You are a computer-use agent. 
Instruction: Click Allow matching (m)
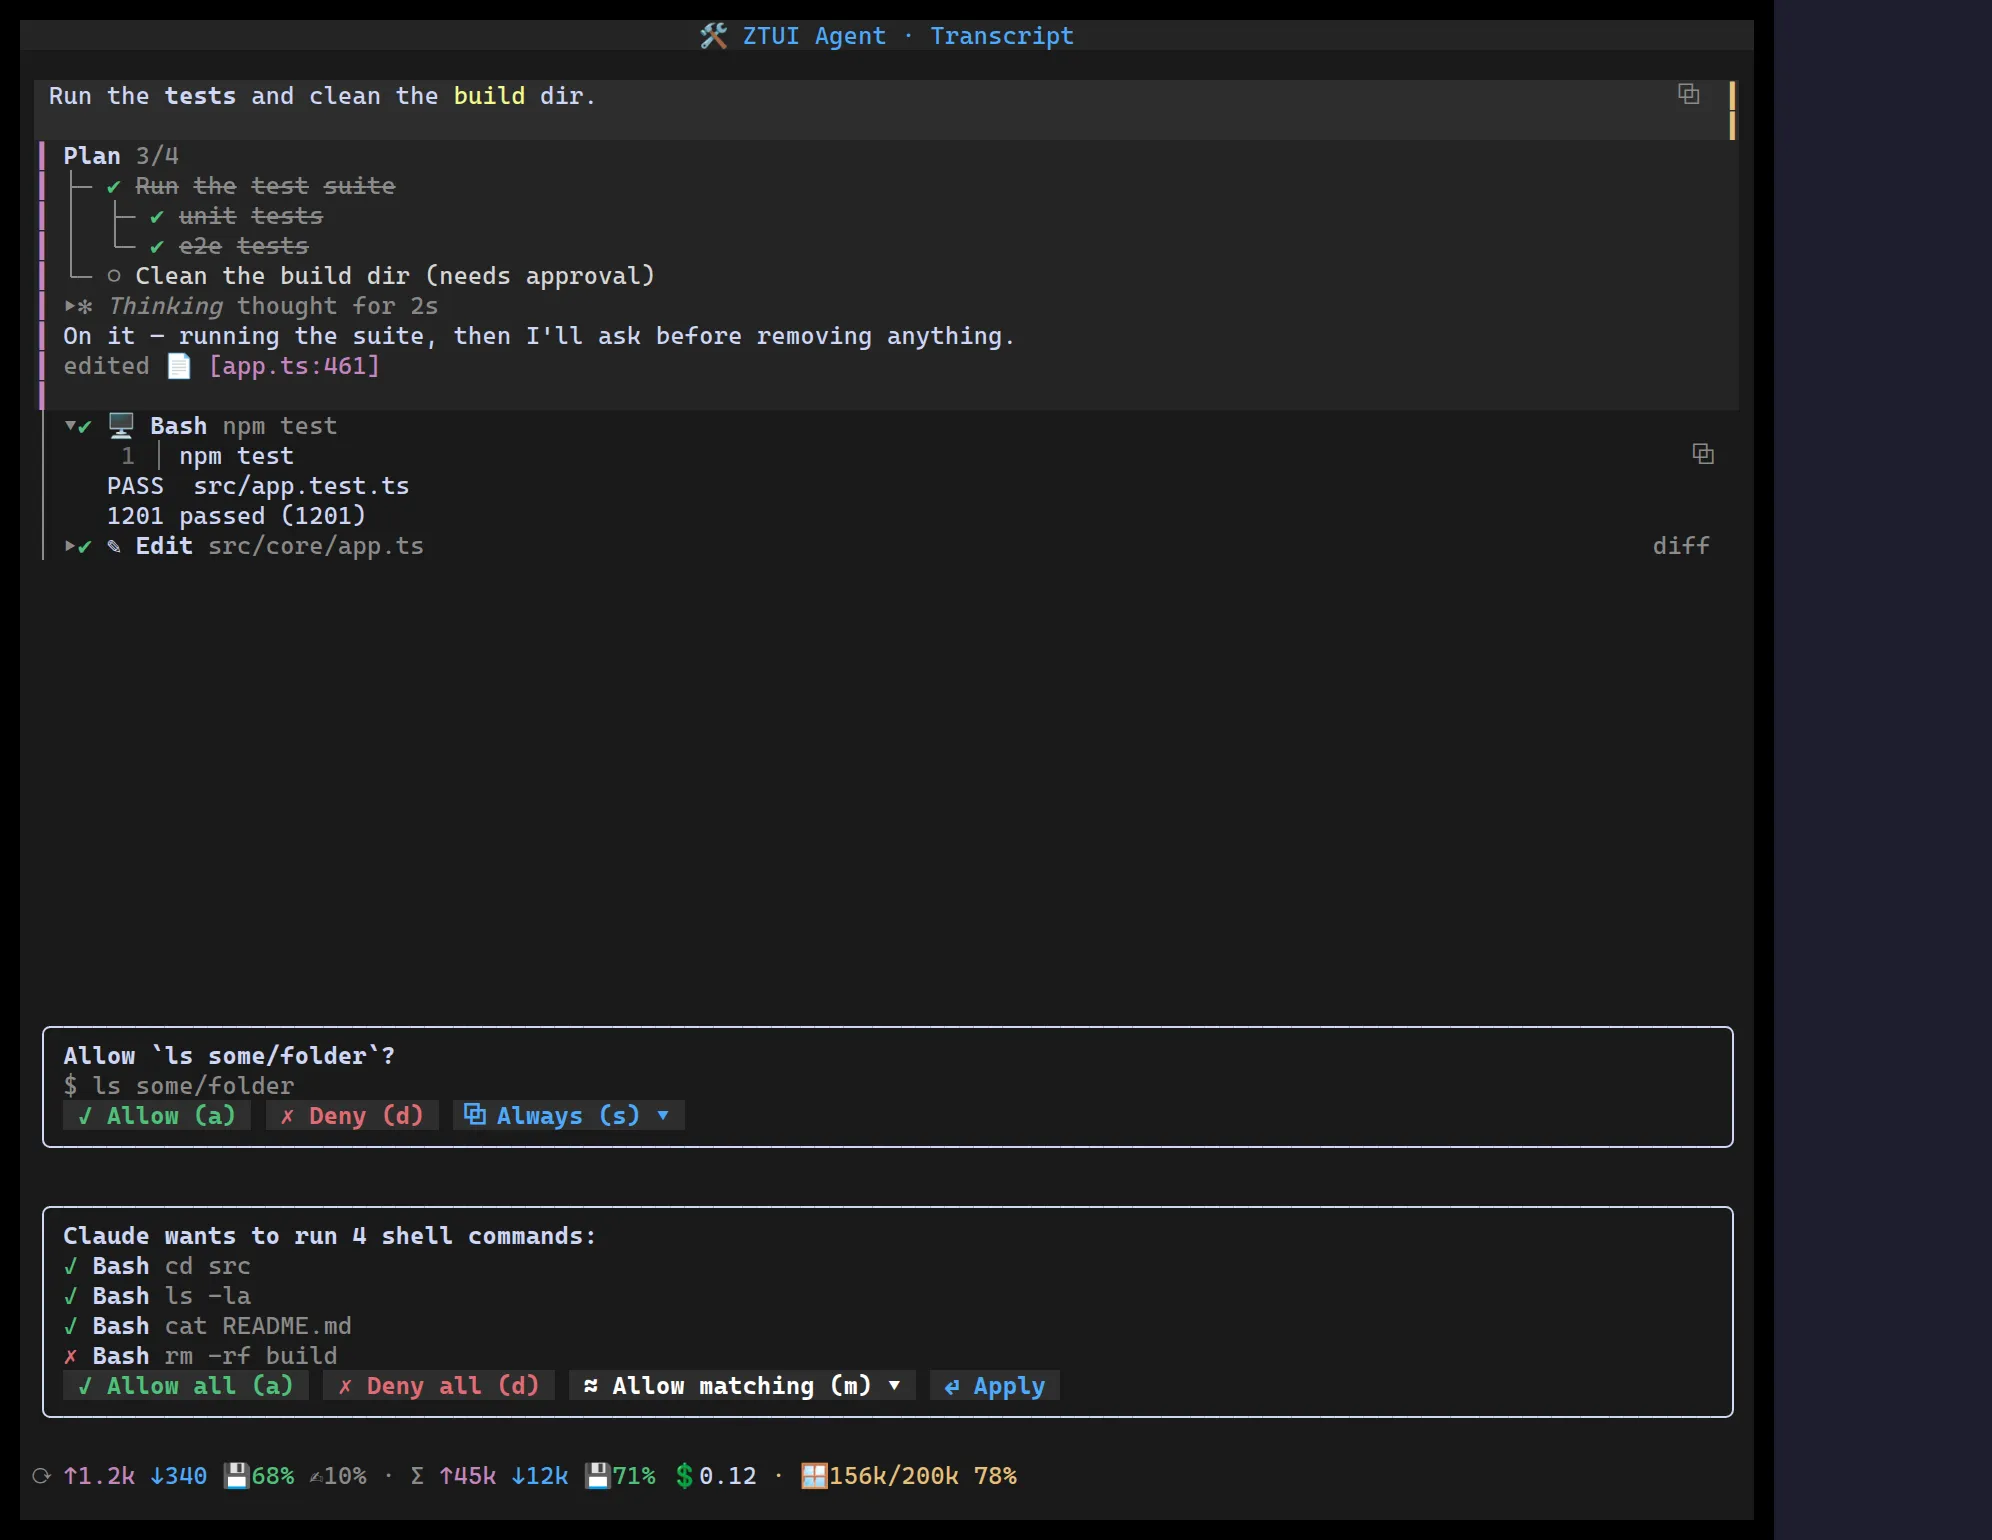coord(742,1386)
